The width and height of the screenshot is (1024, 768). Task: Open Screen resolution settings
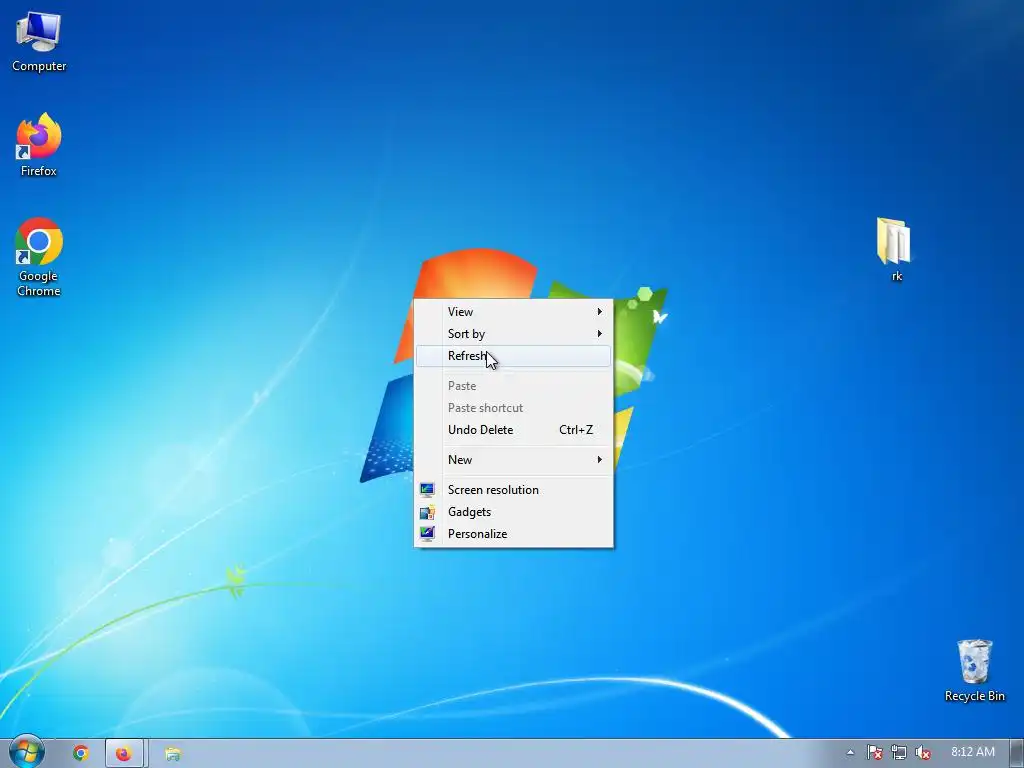(x=513, y=490)
